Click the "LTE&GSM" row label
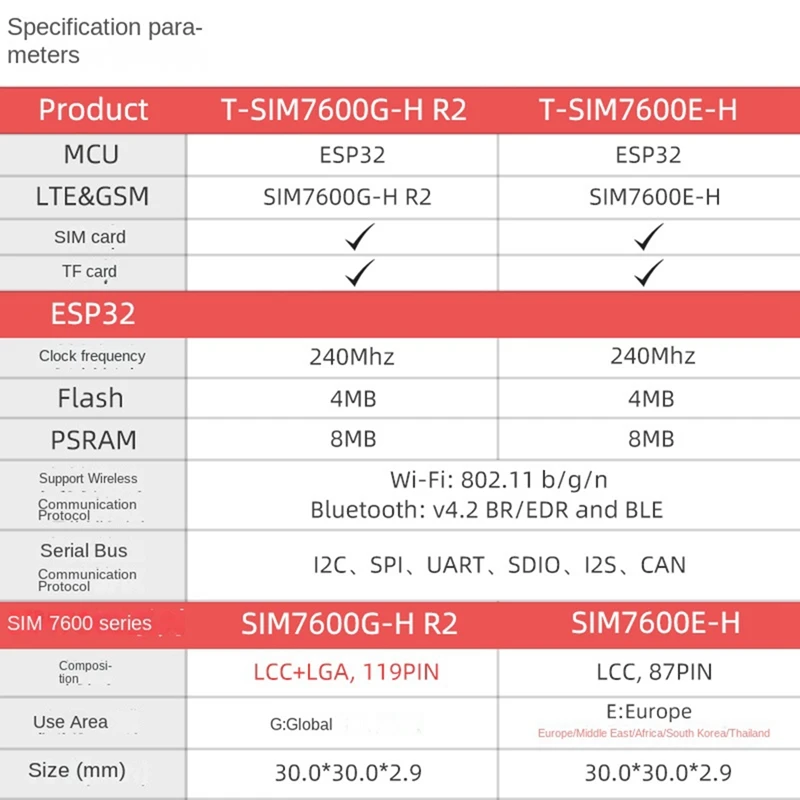Image resolution: width=800 pixels, height=800 pixels. click(x=92, y=196)
